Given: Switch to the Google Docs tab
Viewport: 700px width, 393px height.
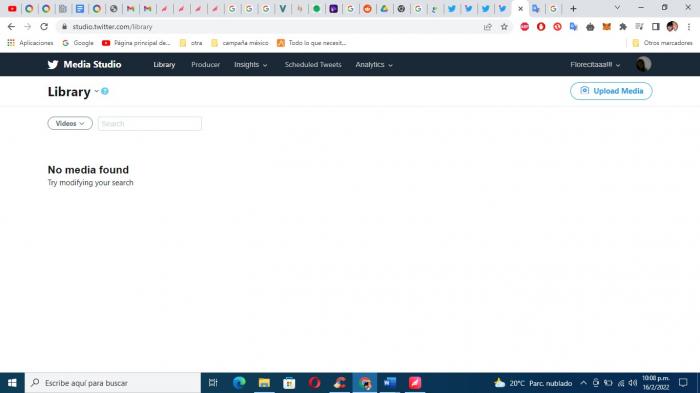Looking at the screenshot, I should [x=80, y=8].
